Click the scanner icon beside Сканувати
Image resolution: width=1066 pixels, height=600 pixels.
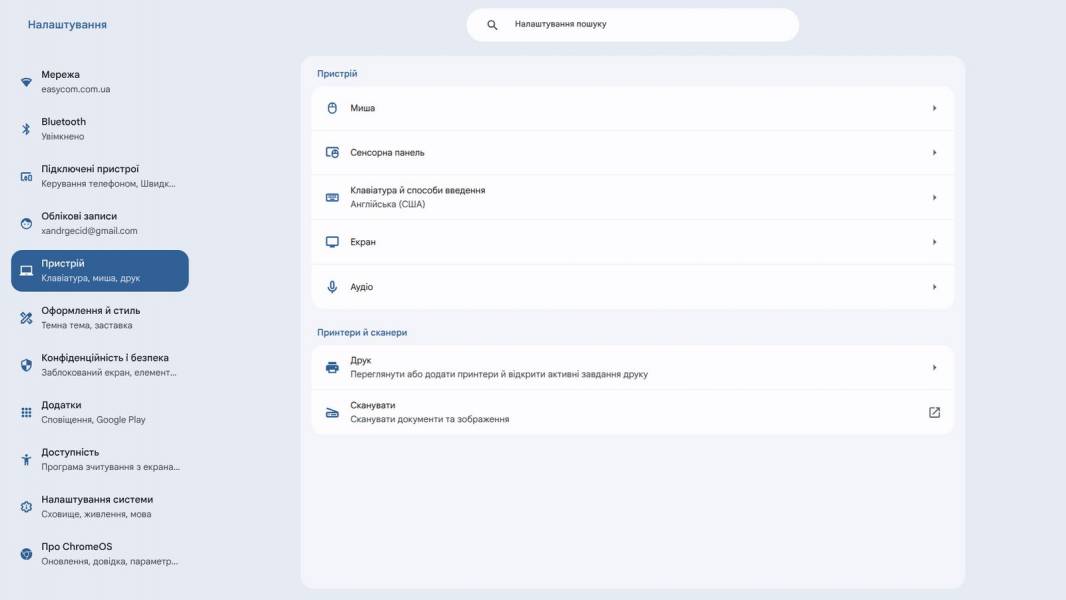coord(332,412)
